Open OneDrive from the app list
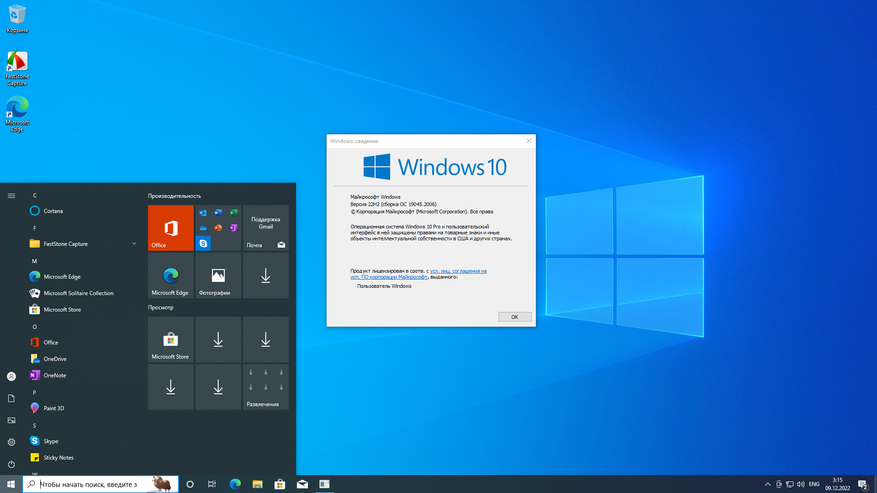The height and width of the screenshot is (493, 877). point(83,359)
